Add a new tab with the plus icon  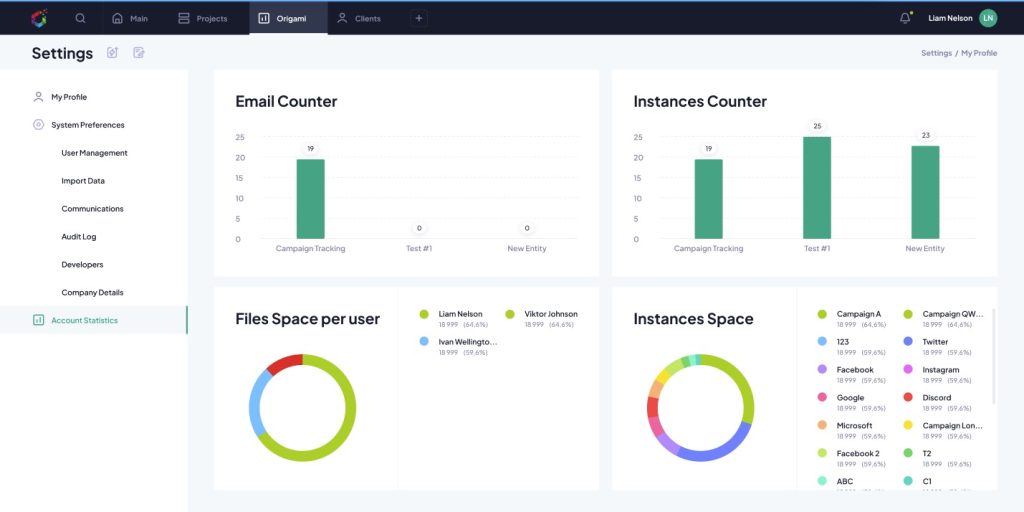[x=418, y=18]
